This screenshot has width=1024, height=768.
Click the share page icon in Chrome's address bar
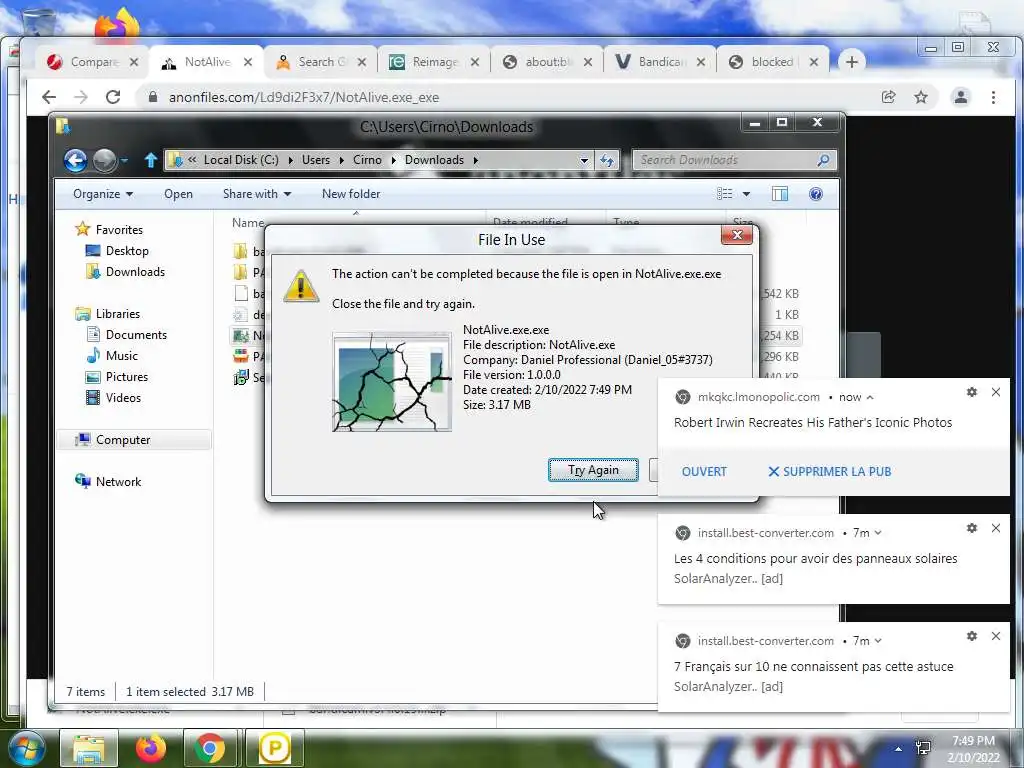coord(888,97)
